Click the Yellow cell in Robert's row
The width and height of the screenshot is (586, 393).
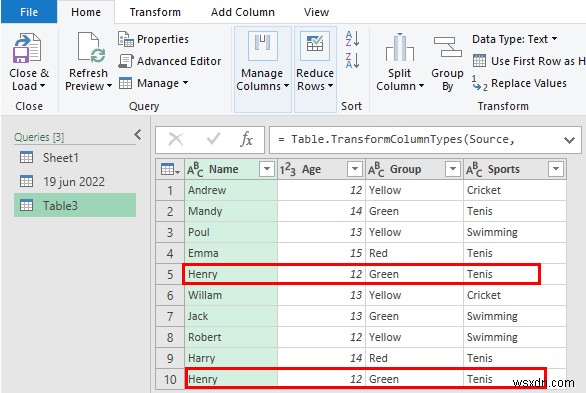tap(414, 337)
